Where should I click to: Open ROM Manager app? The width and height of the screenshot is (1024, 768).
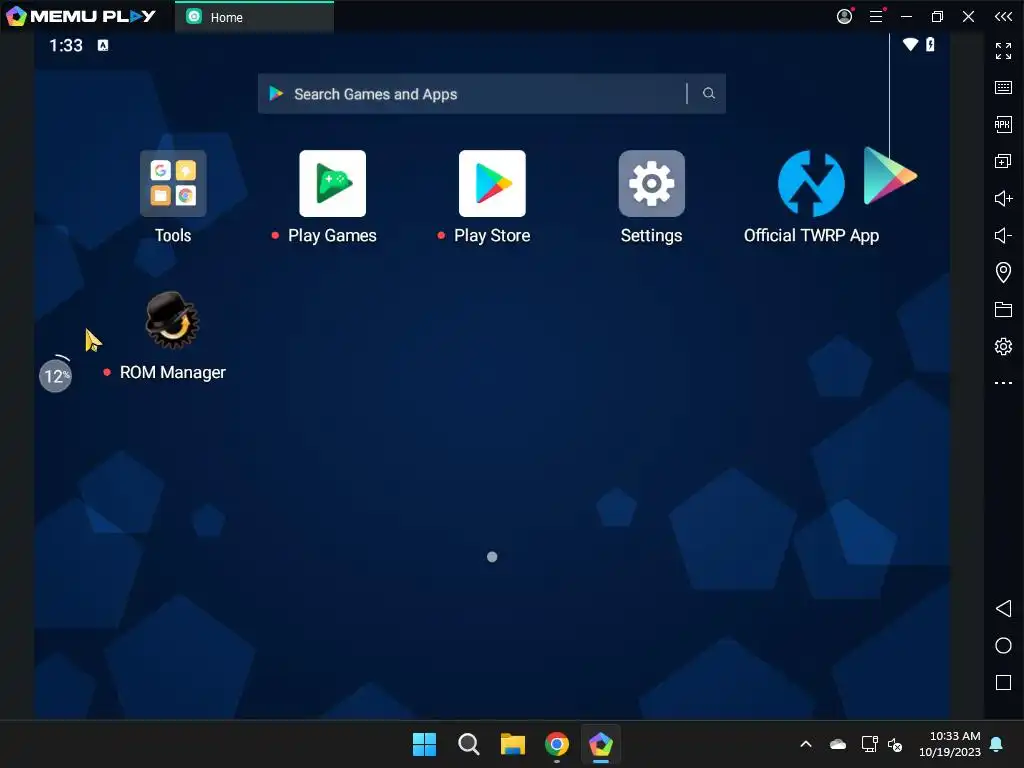tap(172, 320)
